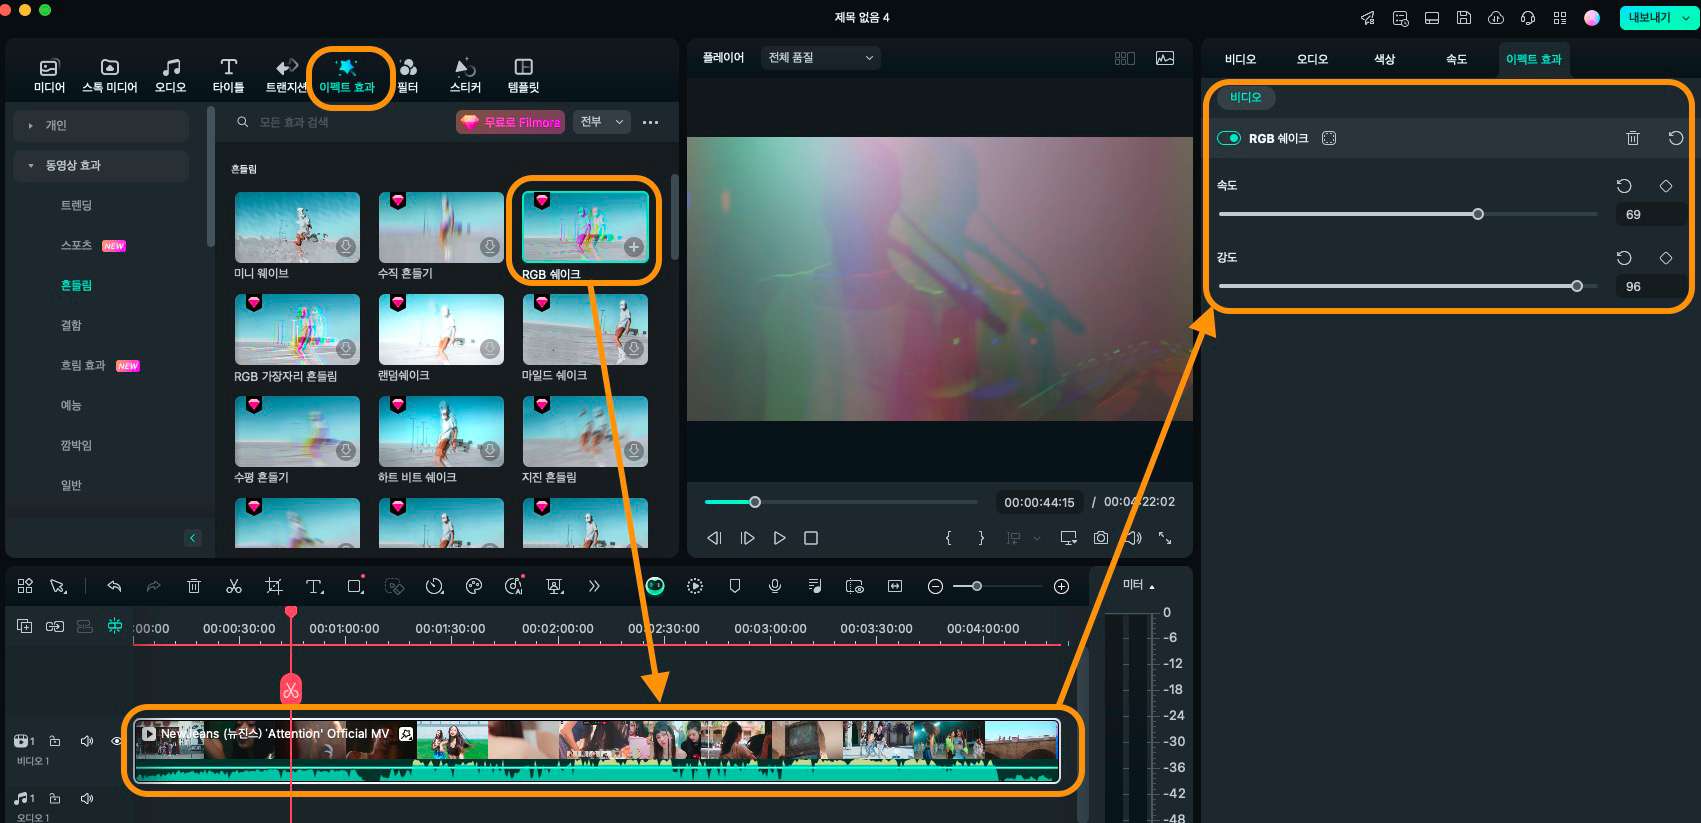Select the 트렌딩 effects category

pyautogui.click(x=76, y=205)
